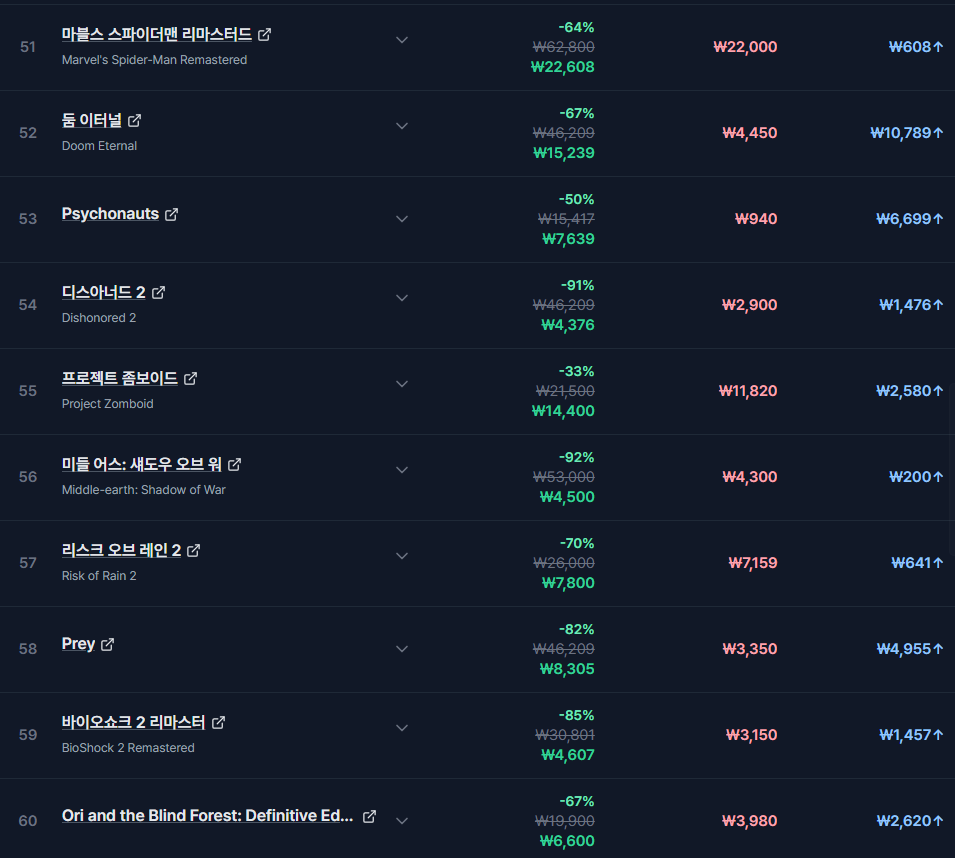Open Project Zomboid external link icon

click(x=191, y=379)
